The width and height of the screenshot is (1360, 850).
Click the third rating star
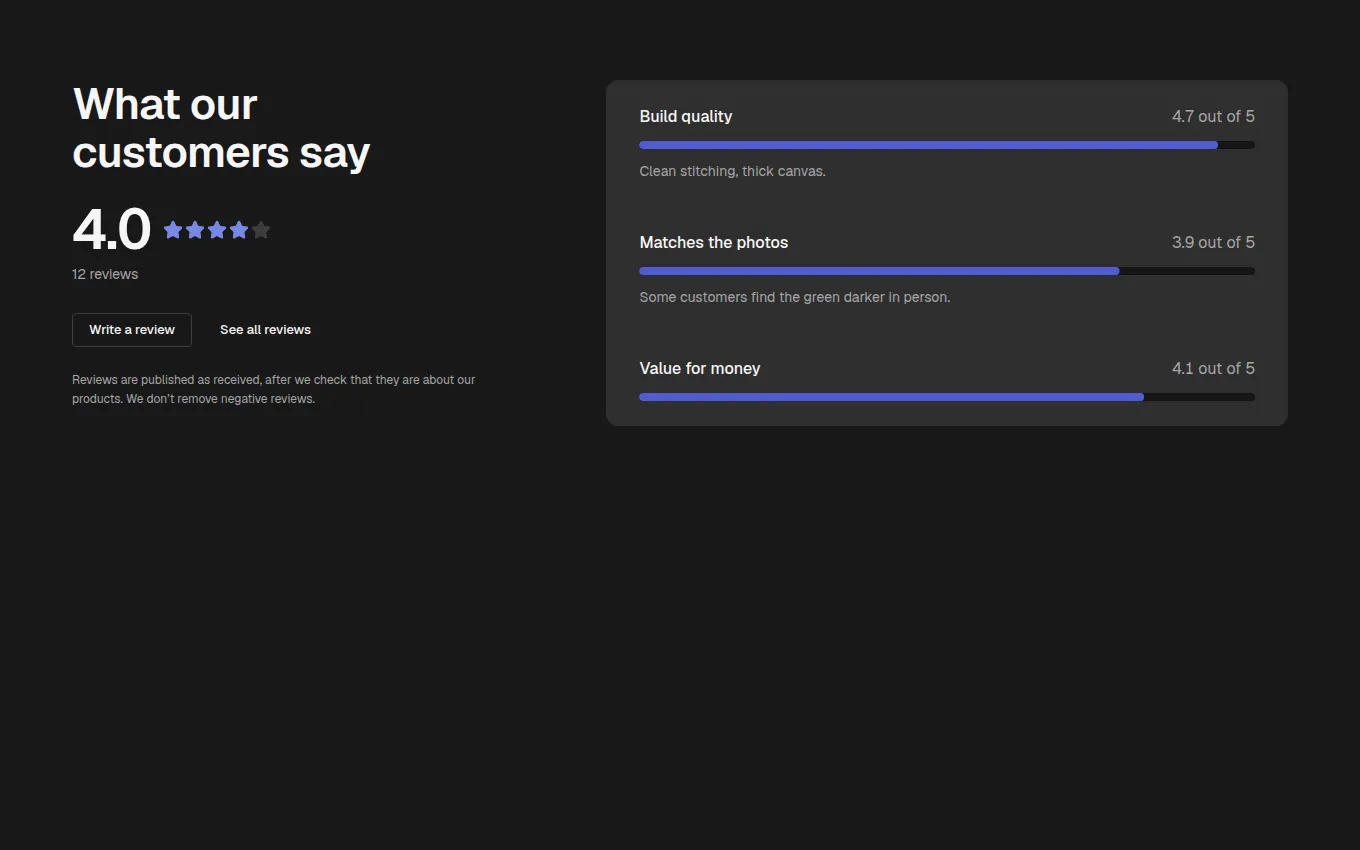[x=217, y=230]
